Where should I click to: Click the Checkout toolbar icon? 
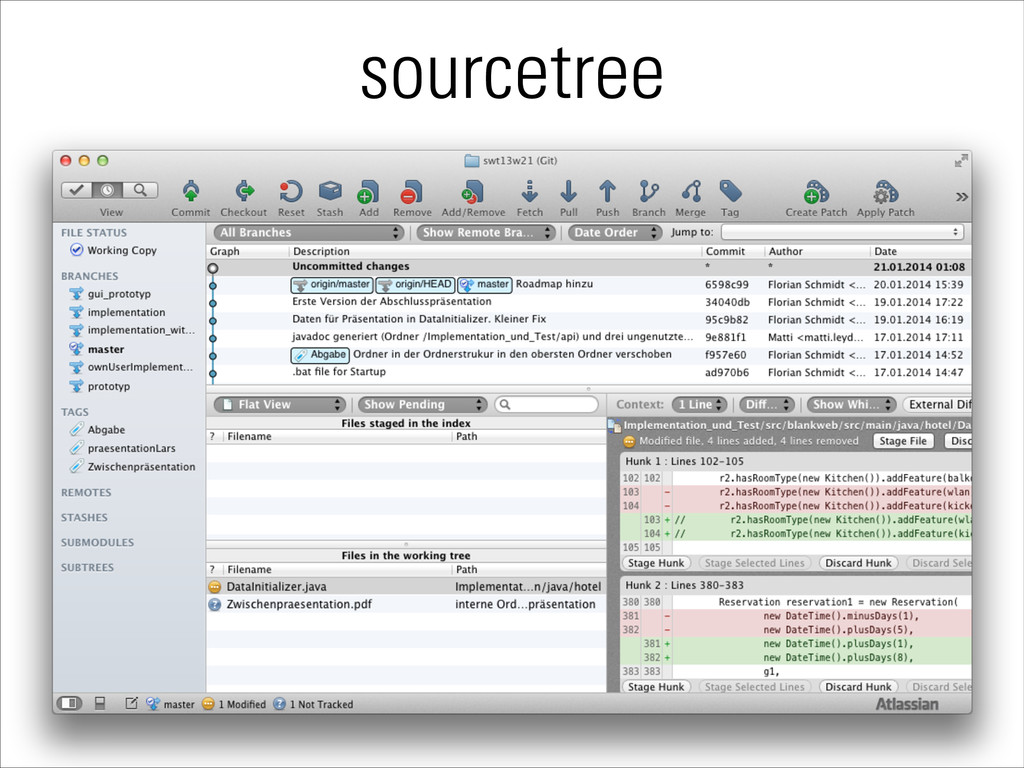coord(244,192)
